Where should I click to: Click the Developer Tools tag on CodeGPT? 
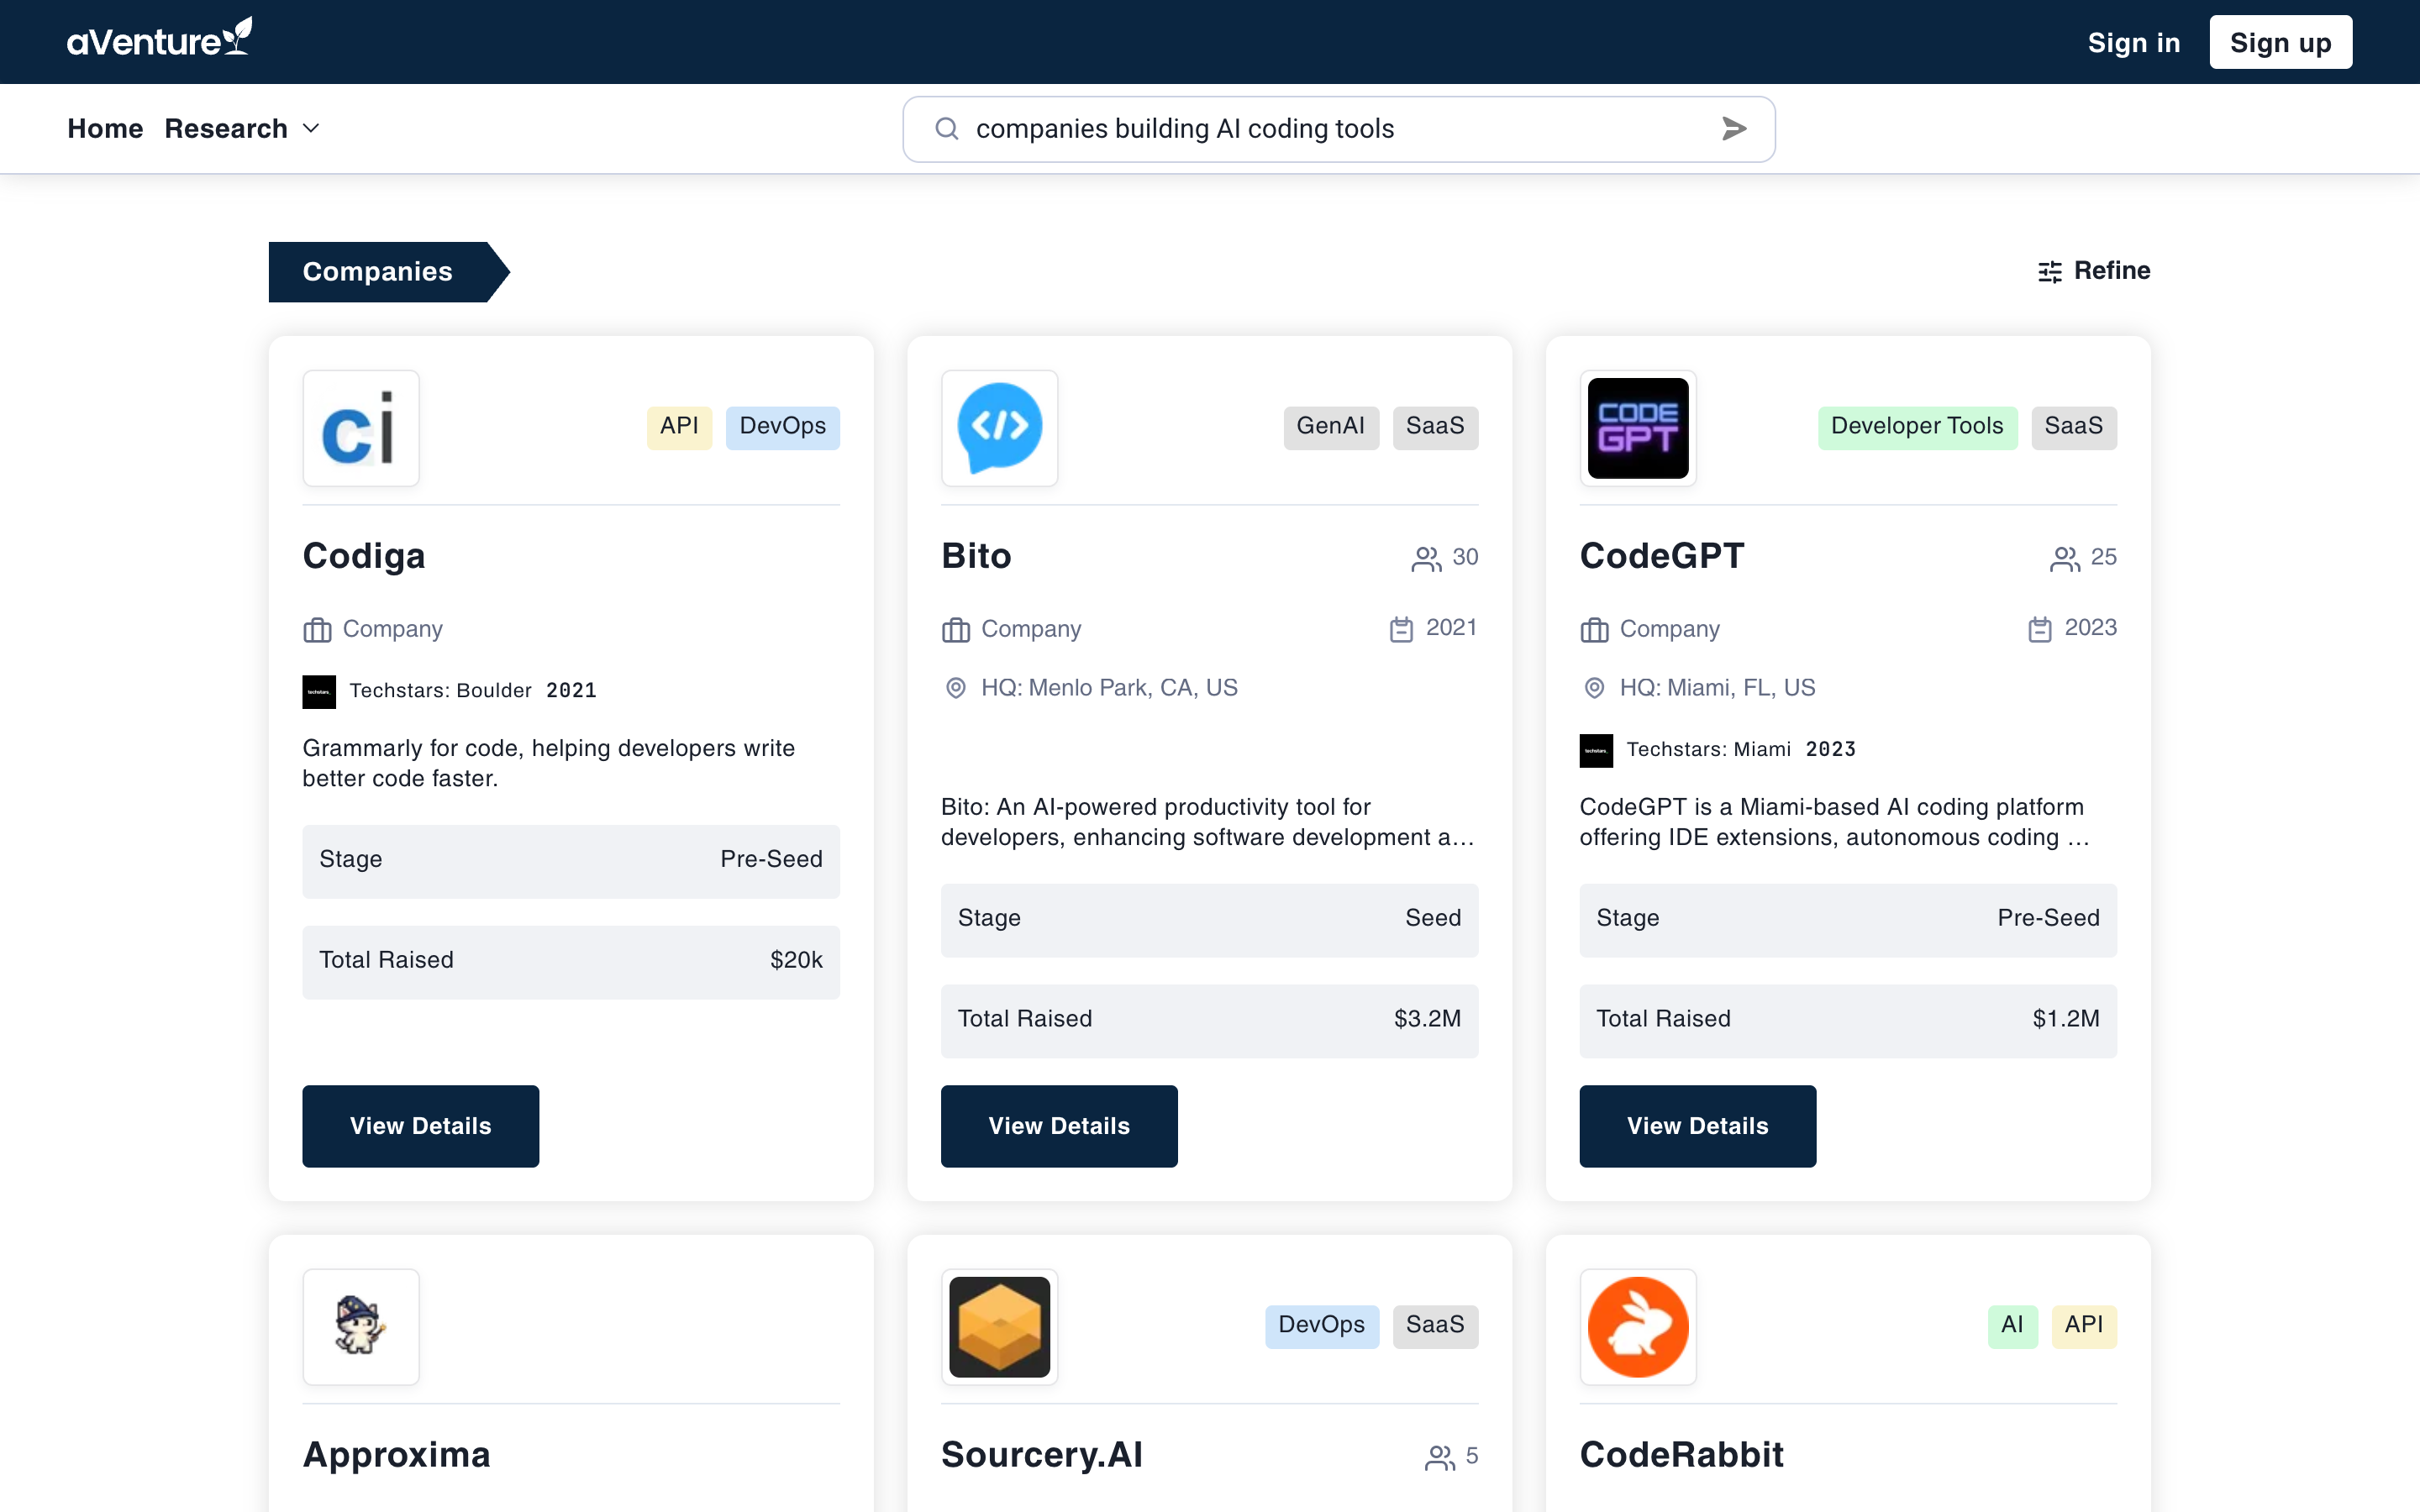coord(1917,427)
